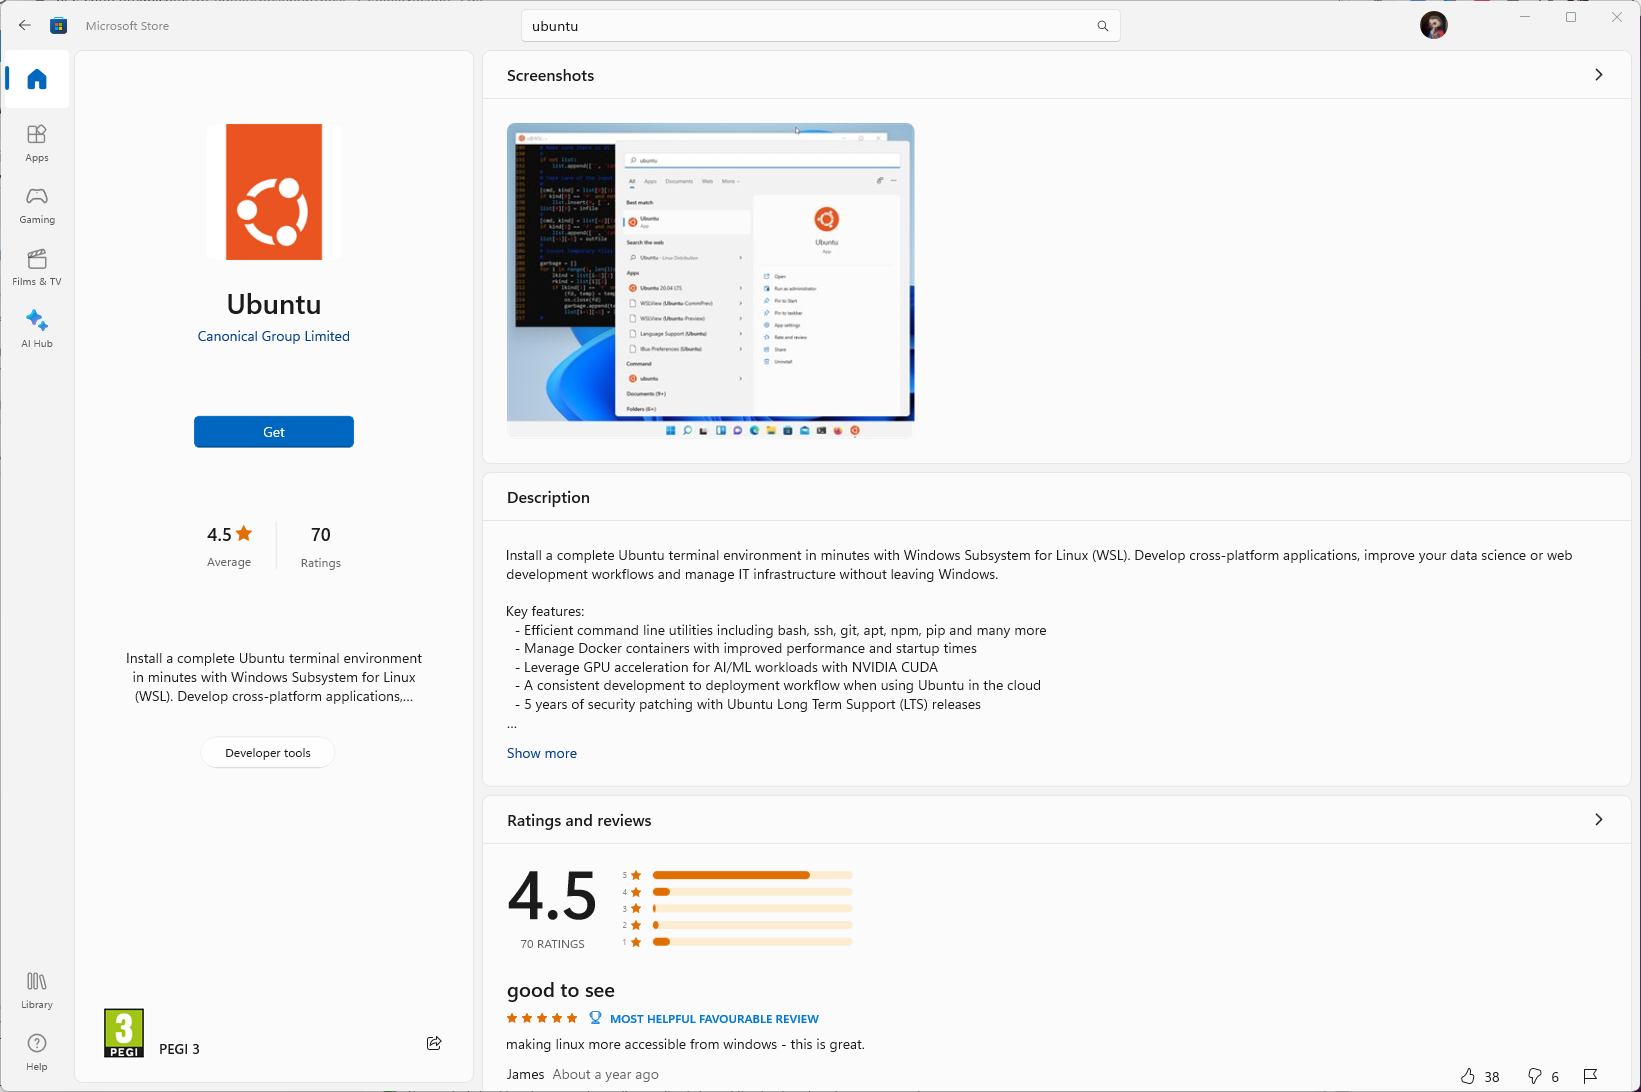Click reviewer name James
The width and height of the screenshot is (1641, 1092).
click(x=525, y=1074)
